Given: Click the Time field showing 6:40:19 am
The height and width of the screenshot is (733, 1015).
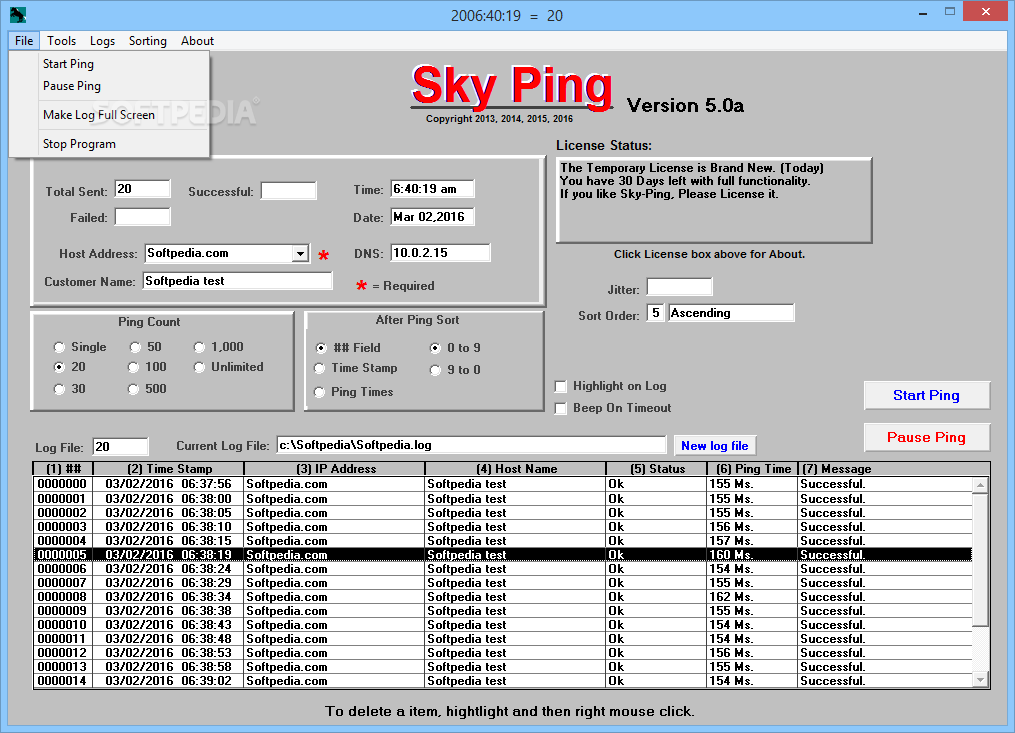Looking at the screenshot, I should click(432, 189).
